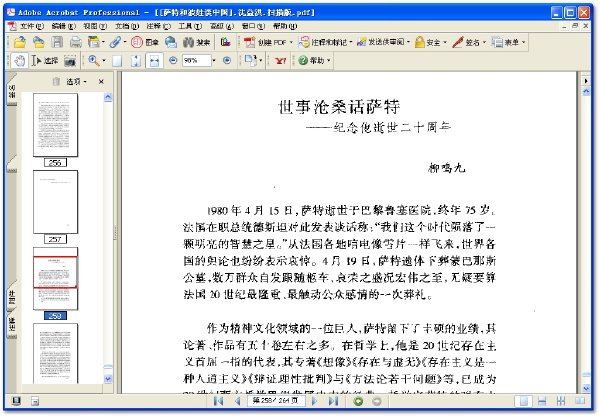Screen dimensions: 600x417
Task: Click the 创建 PDF toolbar button
Action: pos(268,42)
